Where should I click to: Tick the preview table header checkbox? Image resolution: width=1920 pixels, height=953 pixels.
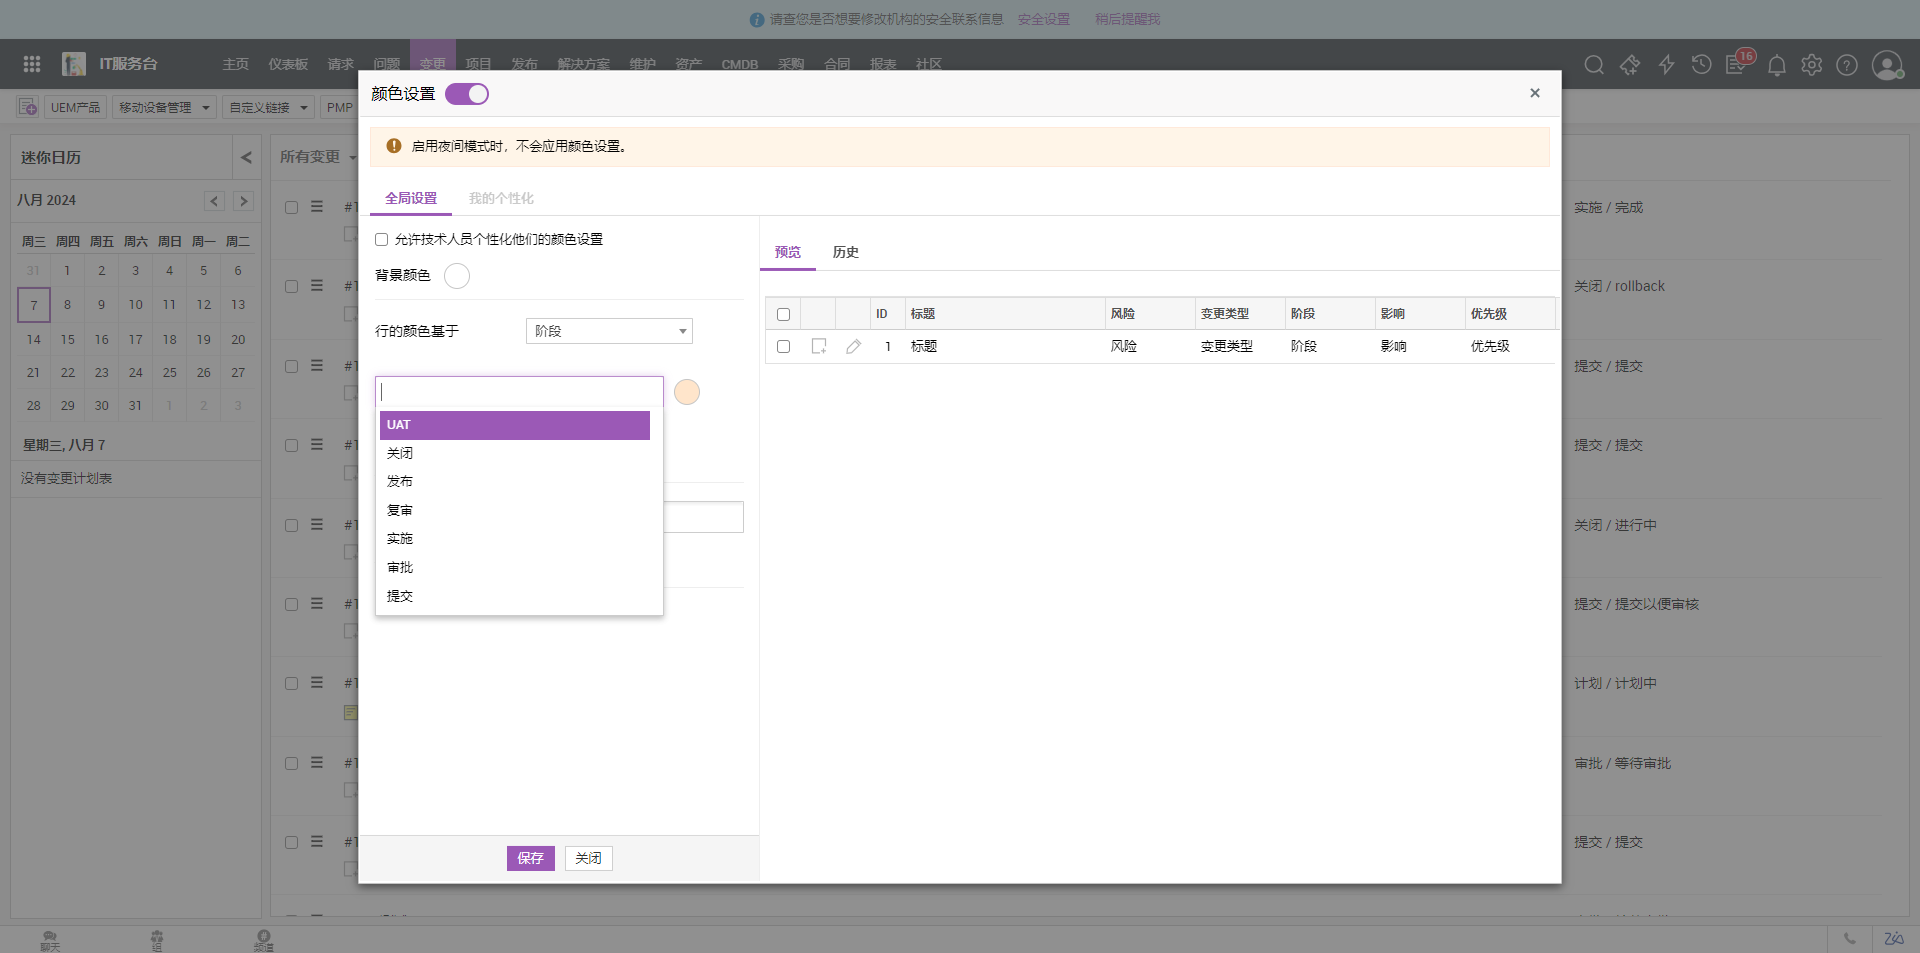pos(783,314)
